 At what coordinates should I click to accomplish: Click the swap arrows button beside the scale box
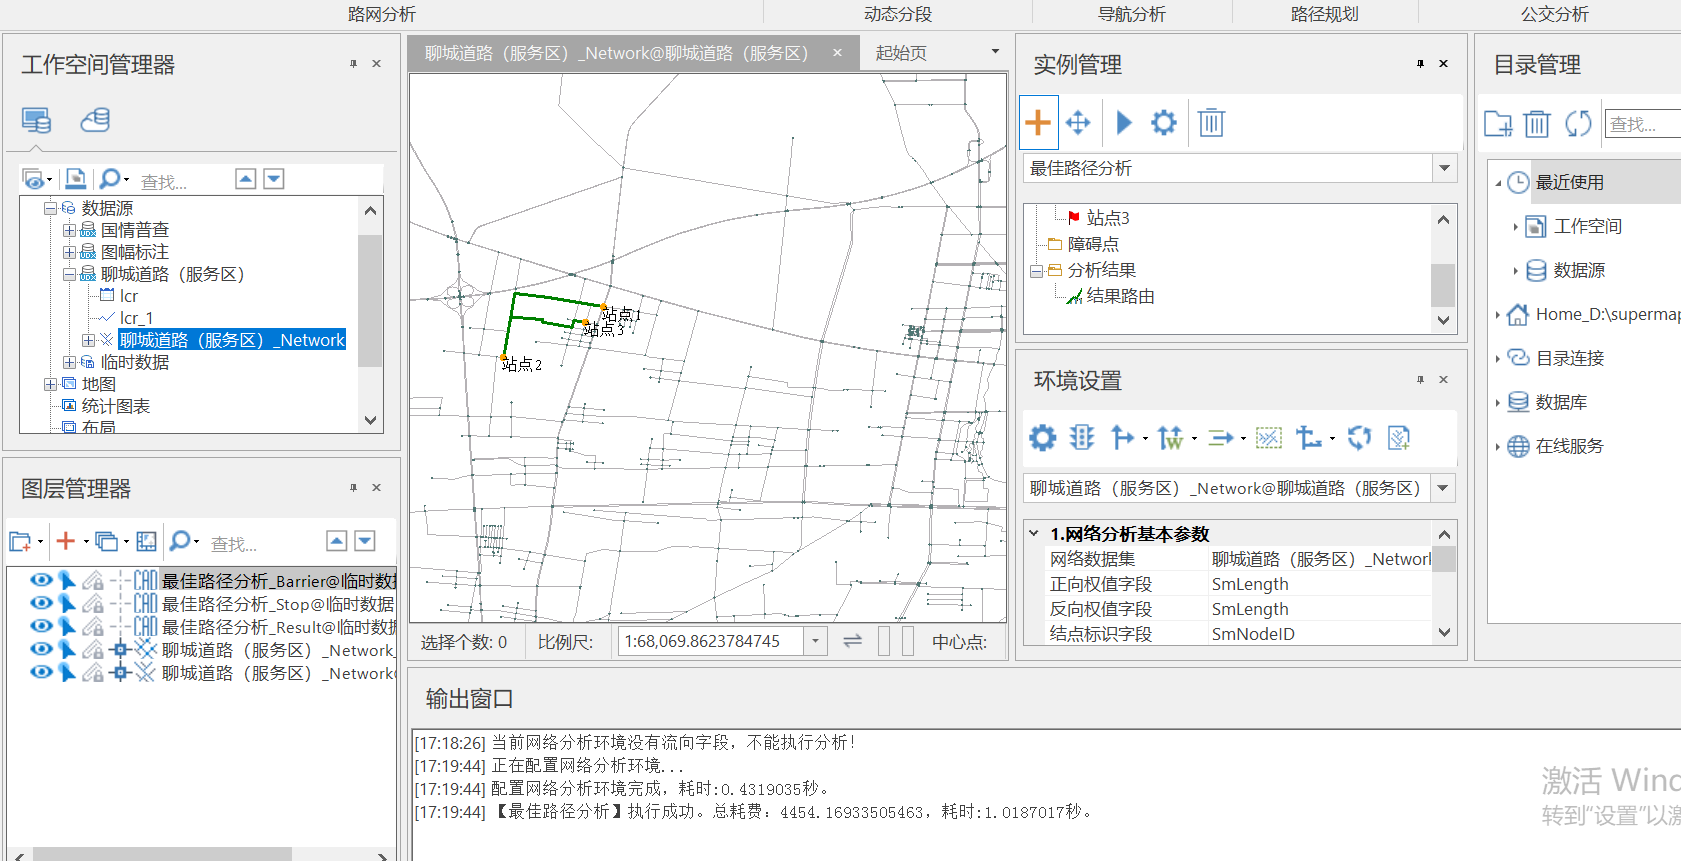(852, 641)
